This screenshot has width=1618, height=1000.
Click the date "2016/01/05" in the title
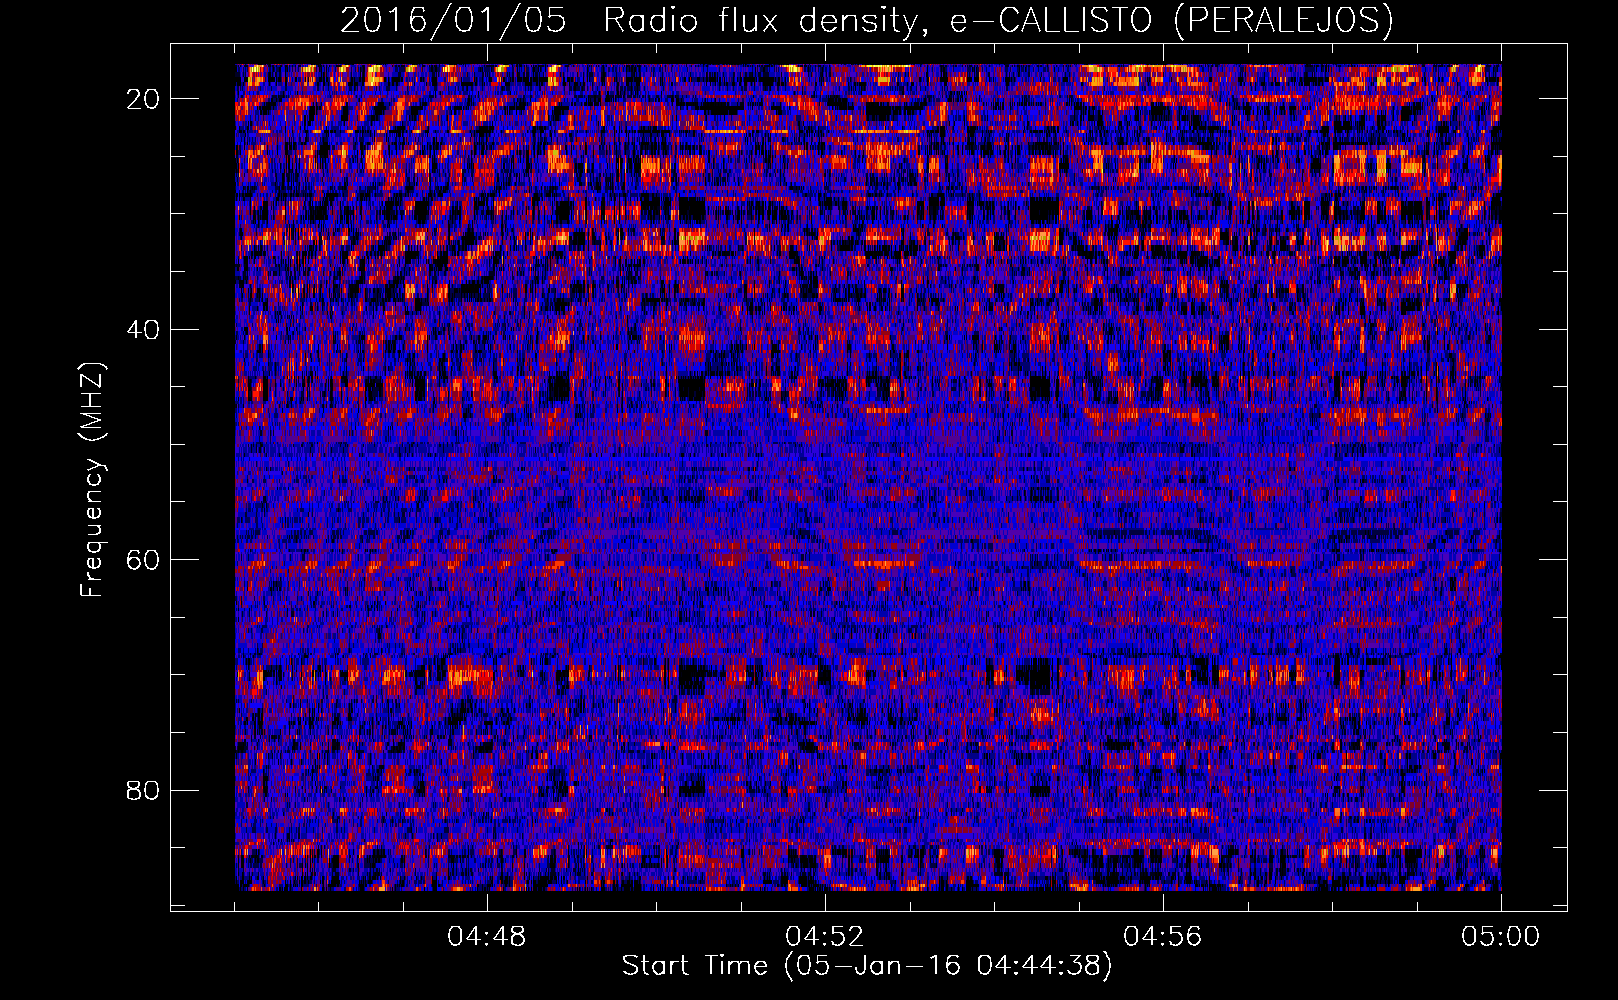coord(453,20)
